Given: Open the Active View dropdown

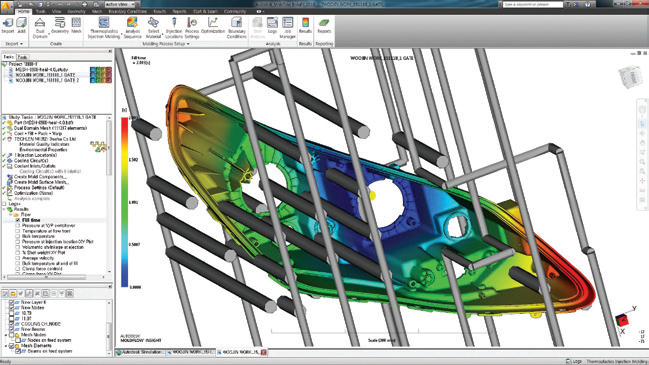Looking at the screenshot, I should pyautogui.click(x=120, y=4).
